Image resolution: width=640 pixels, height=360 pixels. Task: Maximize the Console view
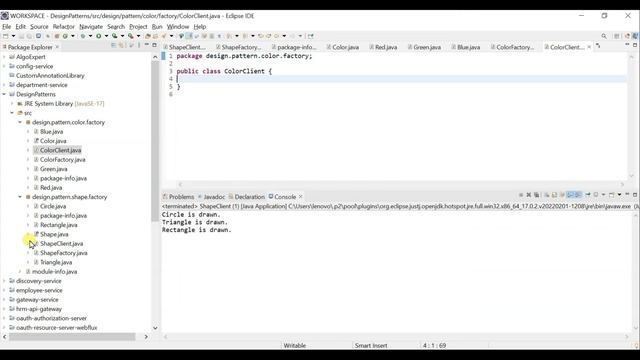(x=635, y=195)
